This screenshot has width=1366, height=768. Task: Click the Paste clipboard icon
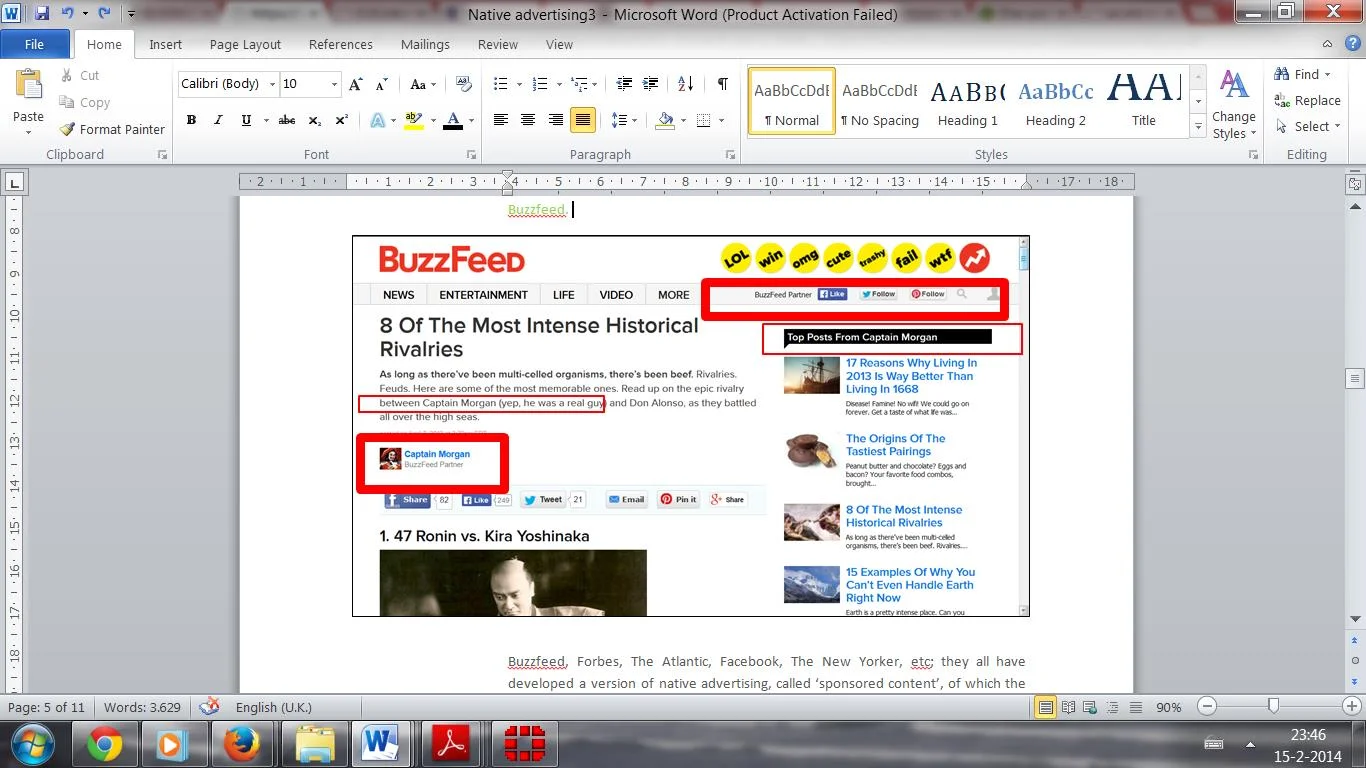tap(28, 85)
